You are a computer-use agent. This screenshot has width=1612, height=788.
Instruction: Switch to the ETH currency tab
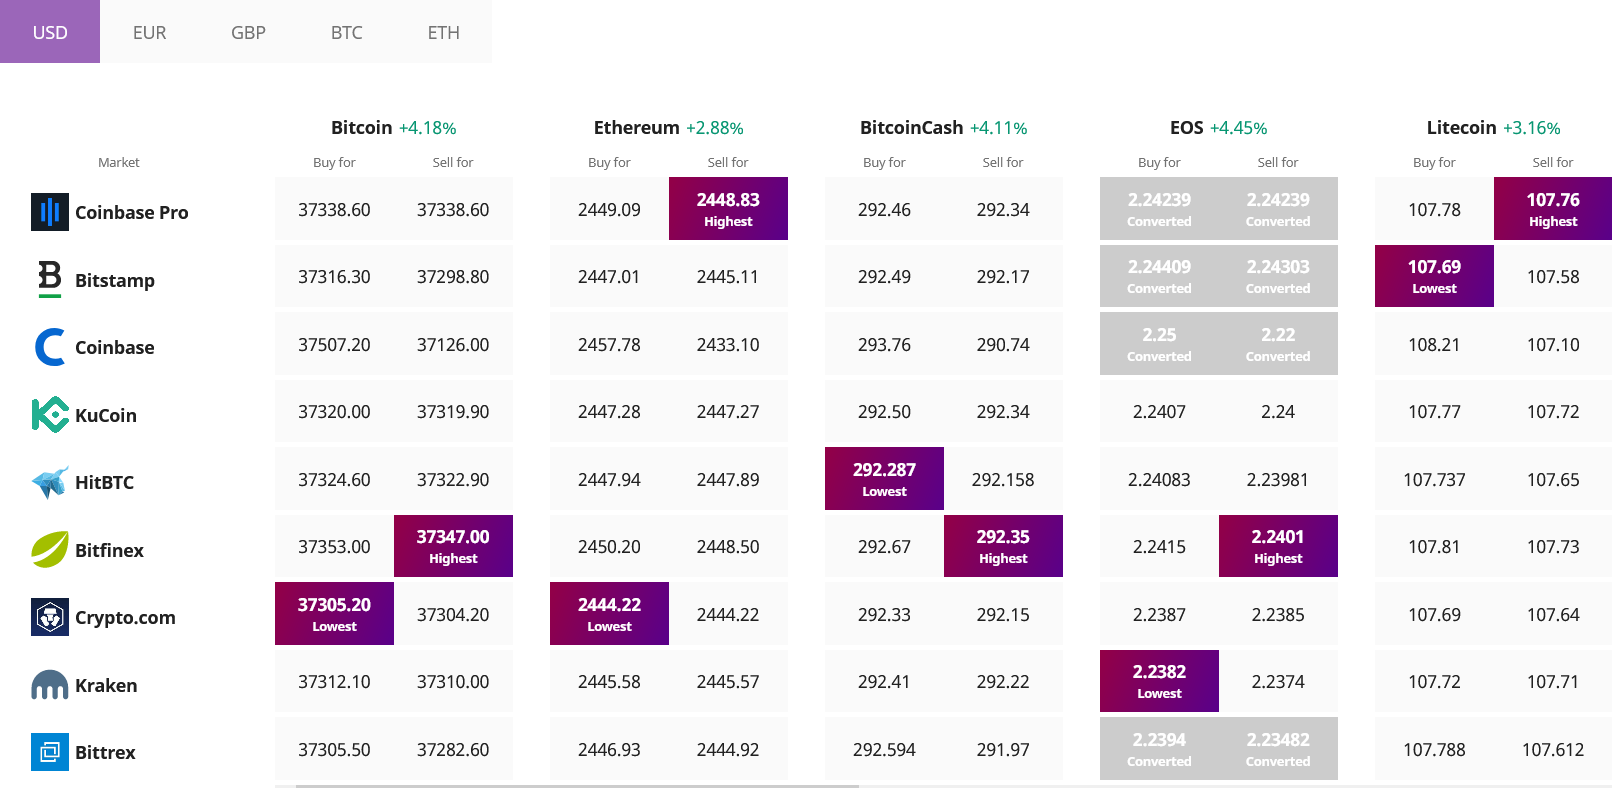(444, 32)
